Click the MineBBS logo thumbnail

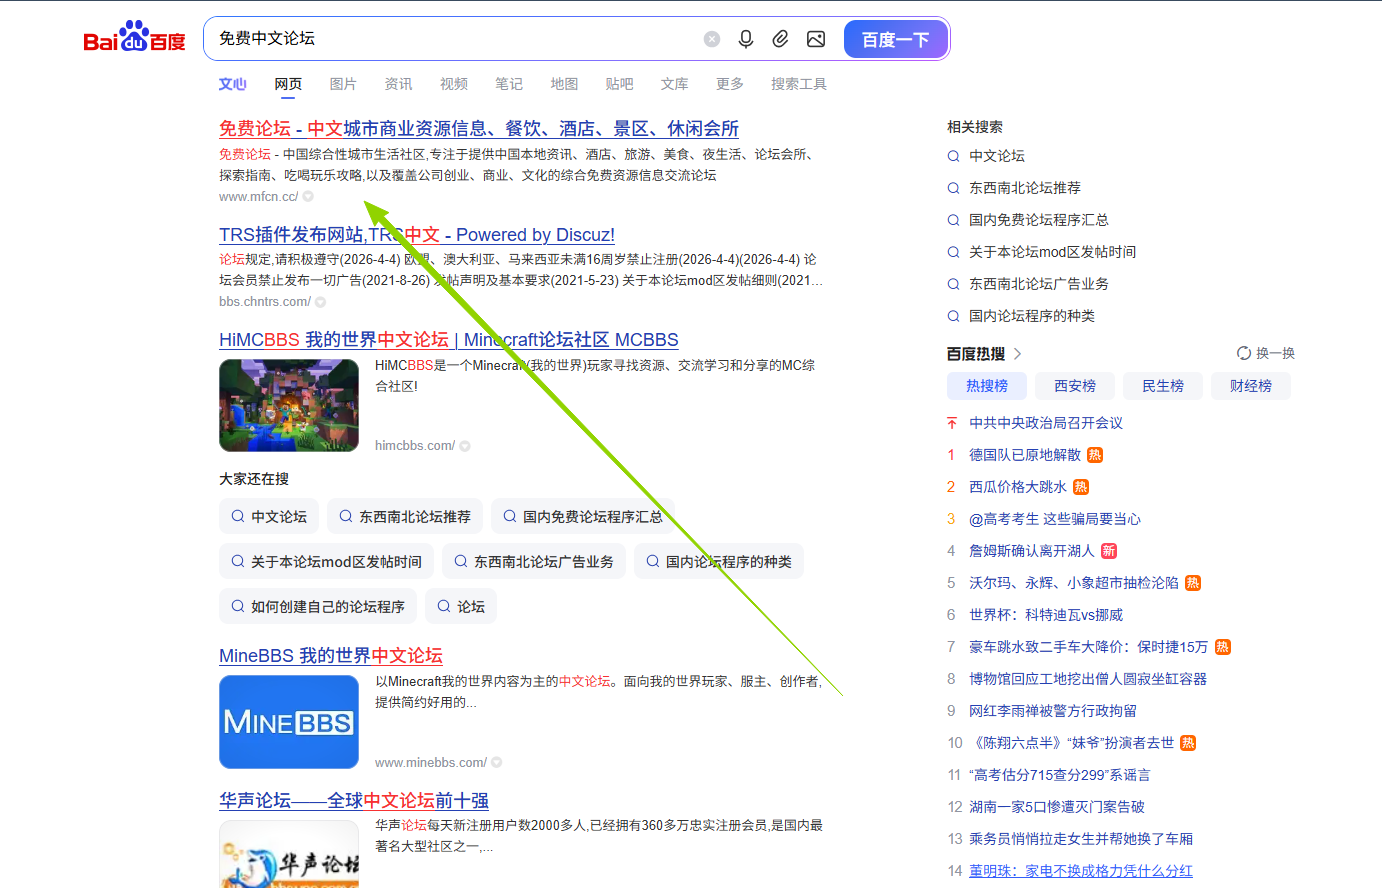coord(289,722)
